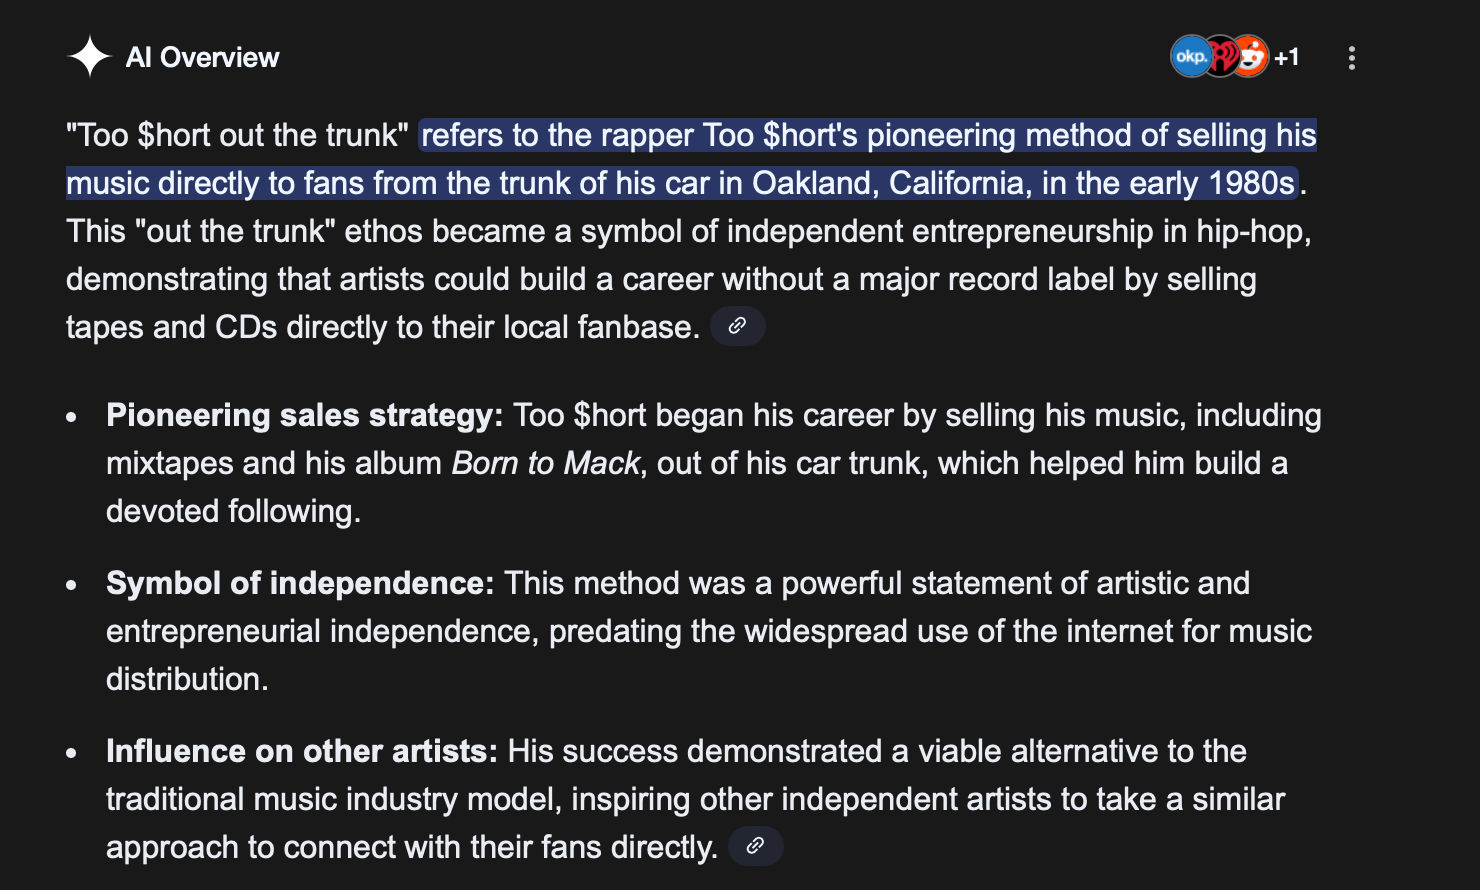Click the link chip after 'fans directly.'
This screenshot has width=1480, height=890.
tap(755, 846)
